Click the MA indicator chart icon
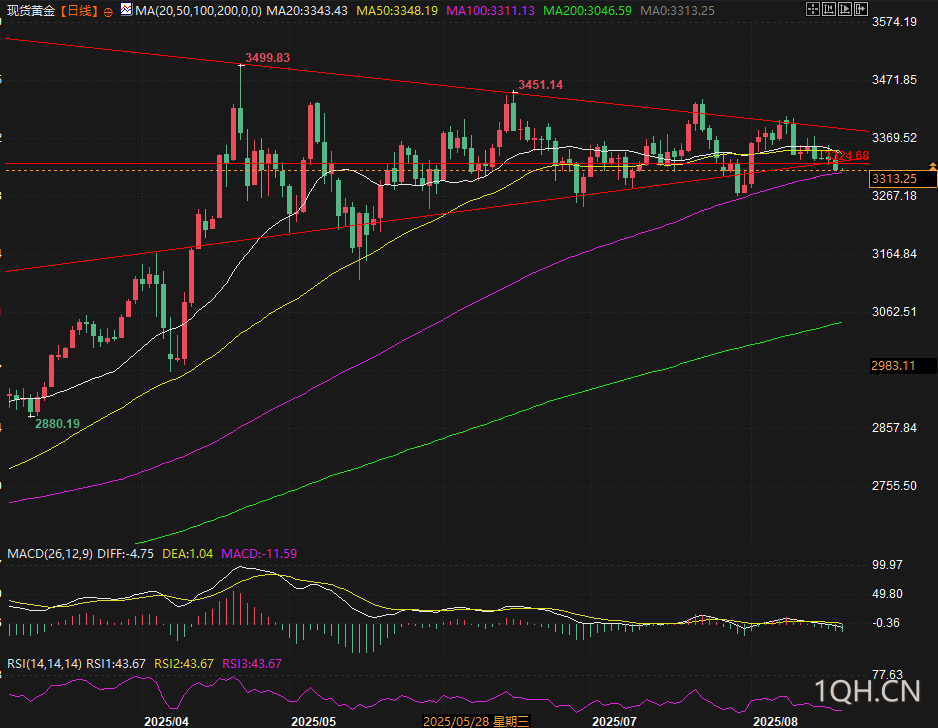The width and height of the screenshot is (938, 728). (x=125, y=10)
